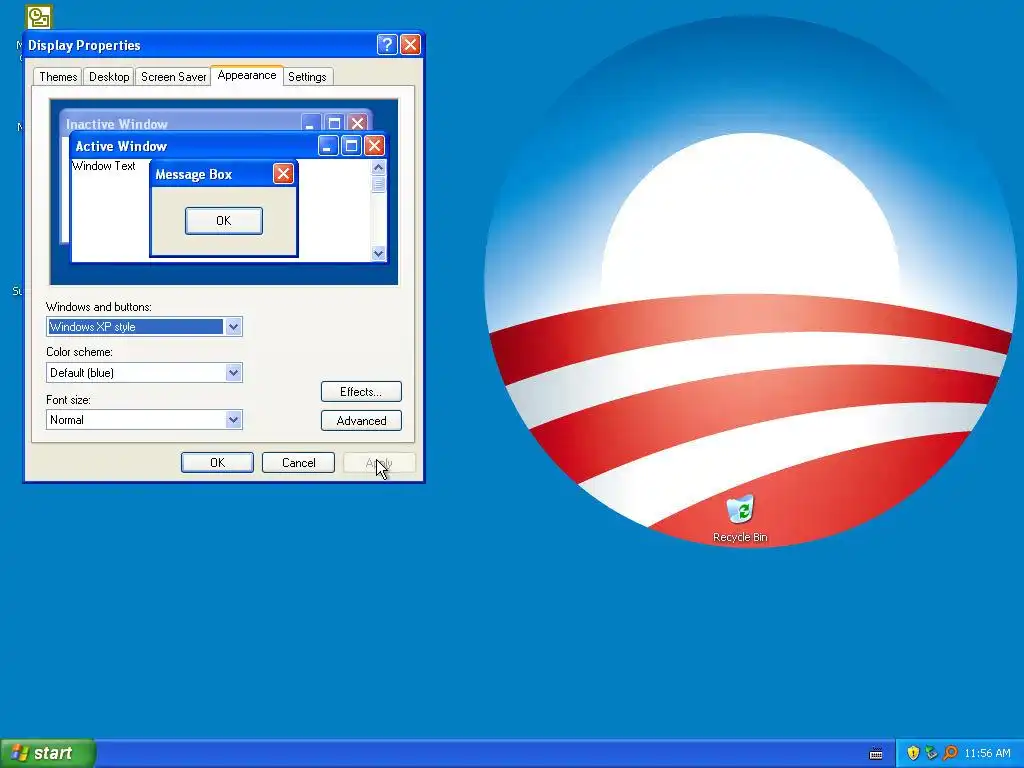
Task: Click the preview window scrollbar up arrow
Action: 378,167
